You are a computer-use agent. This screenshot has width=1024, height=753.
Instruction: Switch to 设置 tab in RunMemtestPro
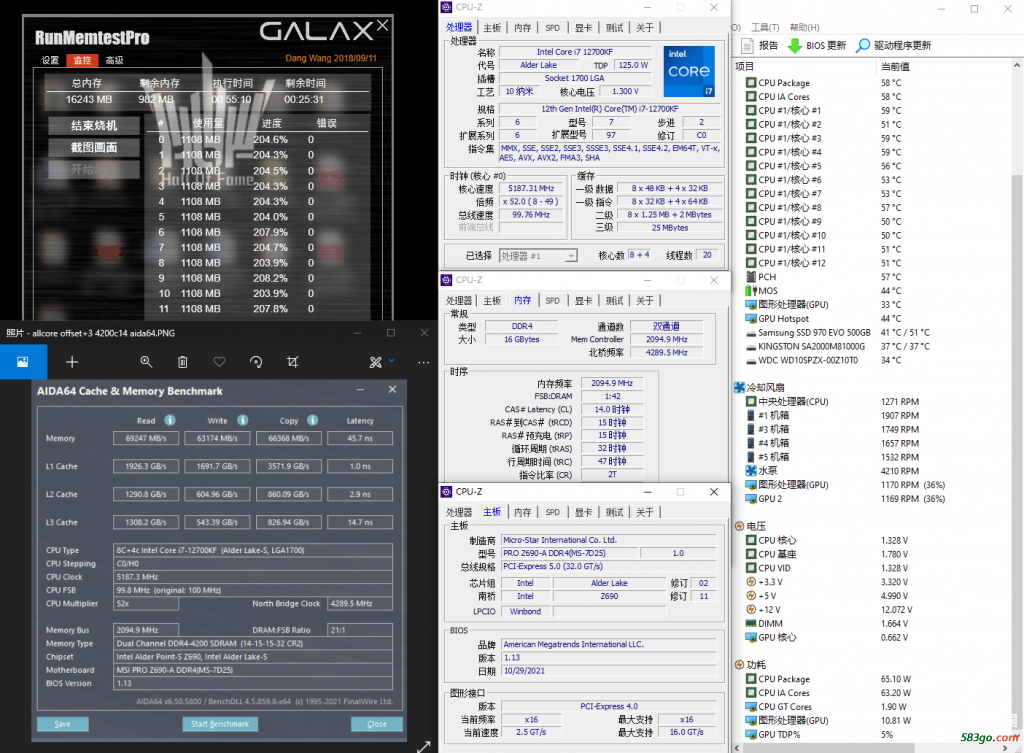coord(50,60)
